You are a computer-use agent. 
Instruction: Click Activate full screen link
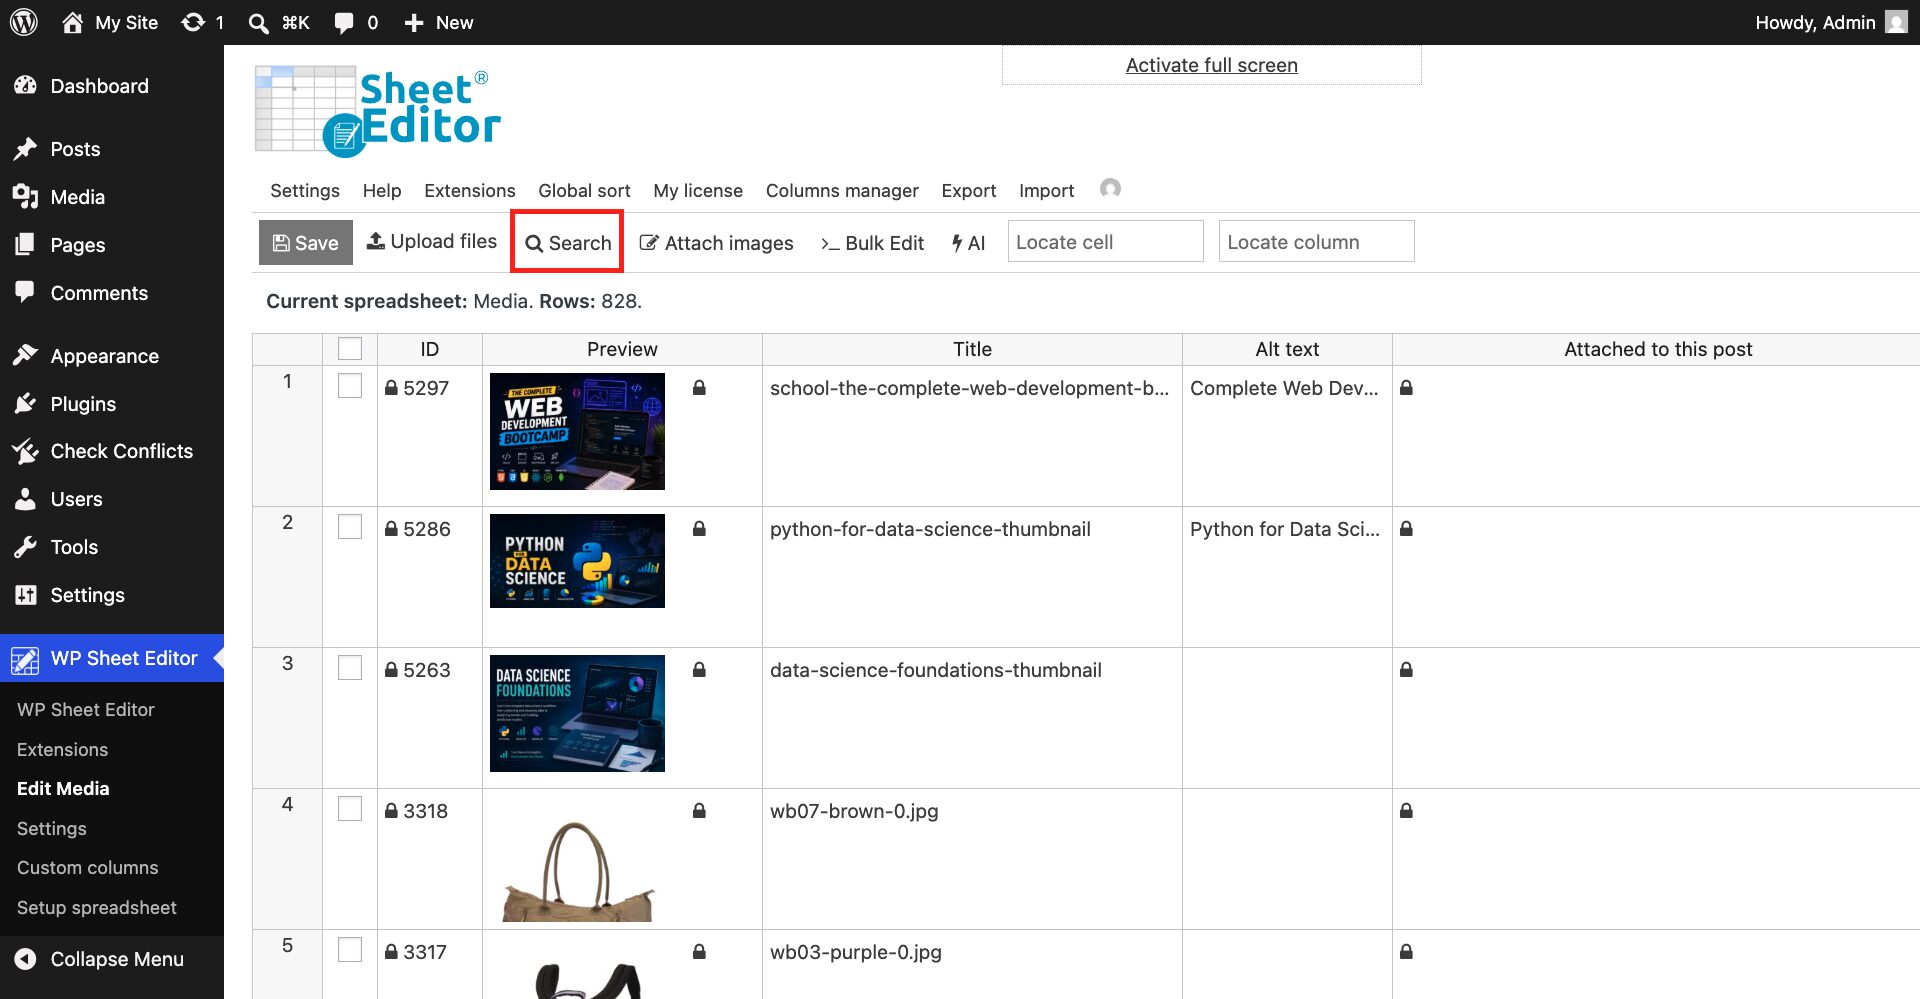click(x=1212, y=65)
